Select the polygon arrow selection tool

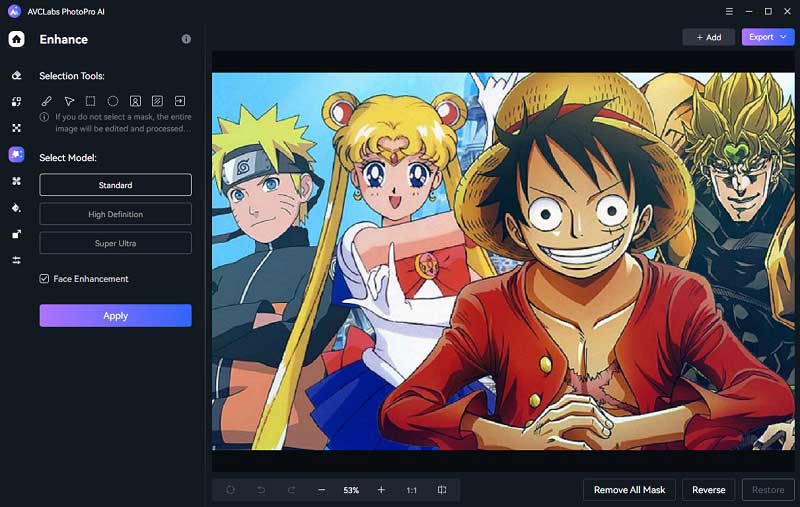69,101
